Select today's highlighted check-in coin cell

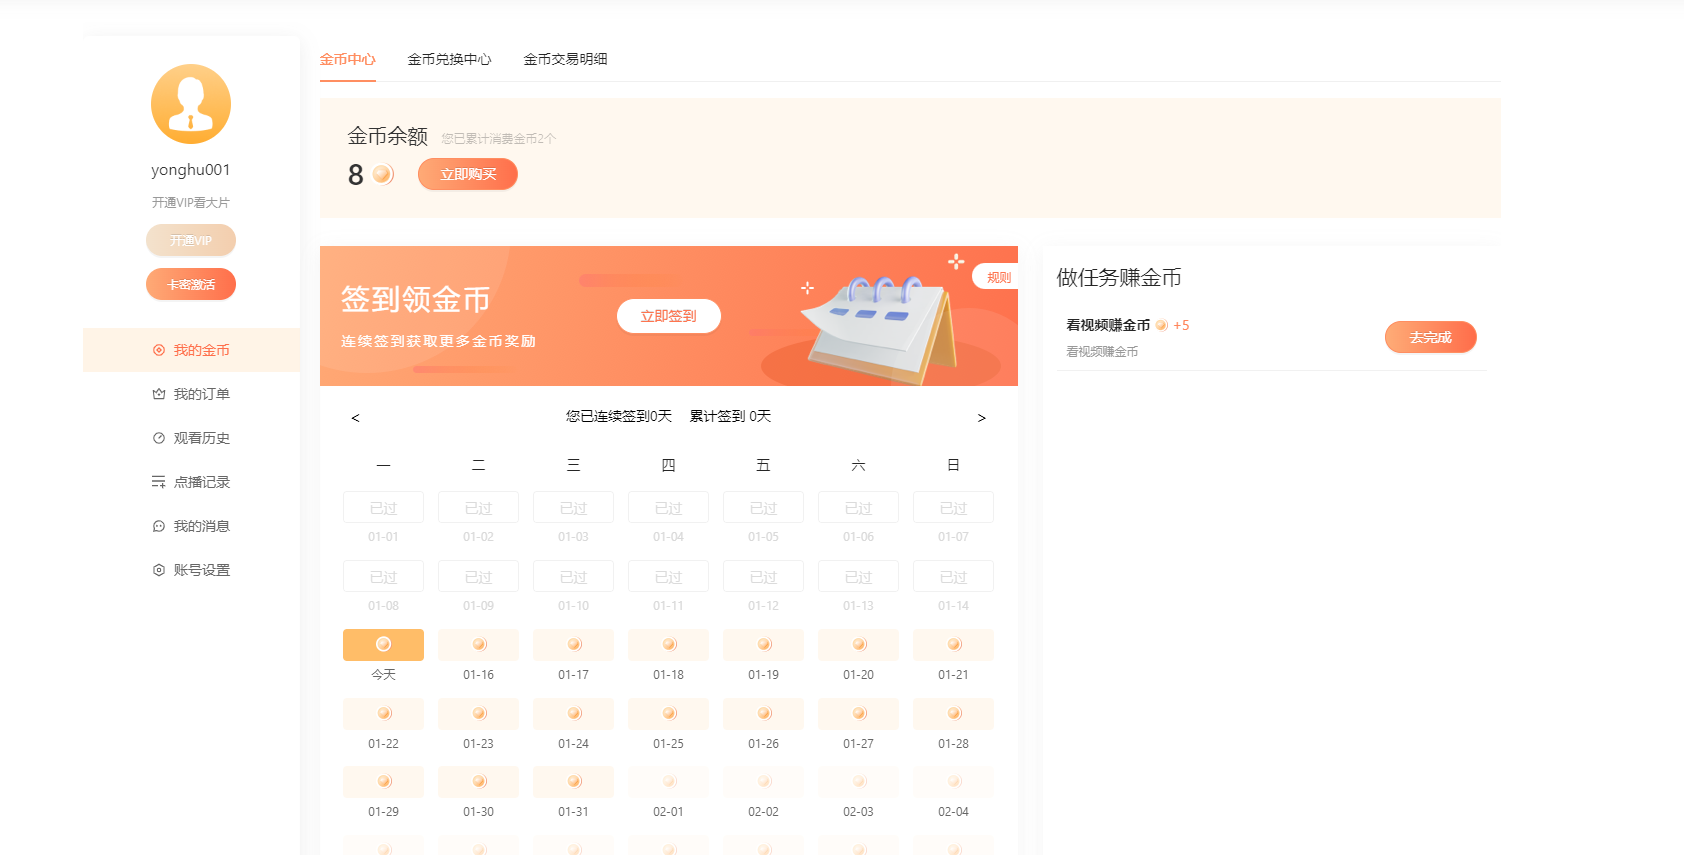point(383,645)
